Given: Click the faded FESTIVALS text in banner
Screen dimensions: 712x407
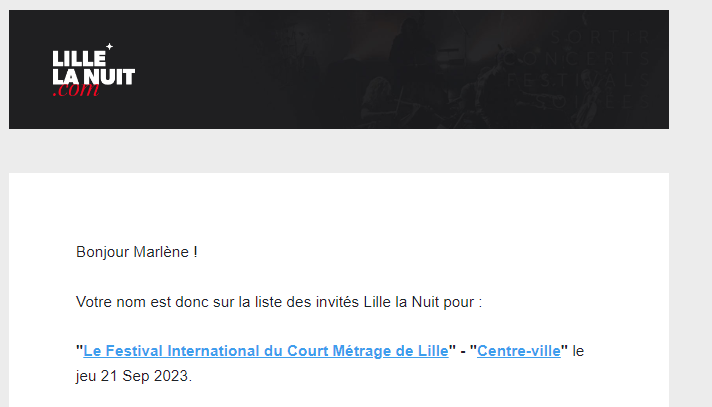Looking at the screenshot, I should point(579,81).
